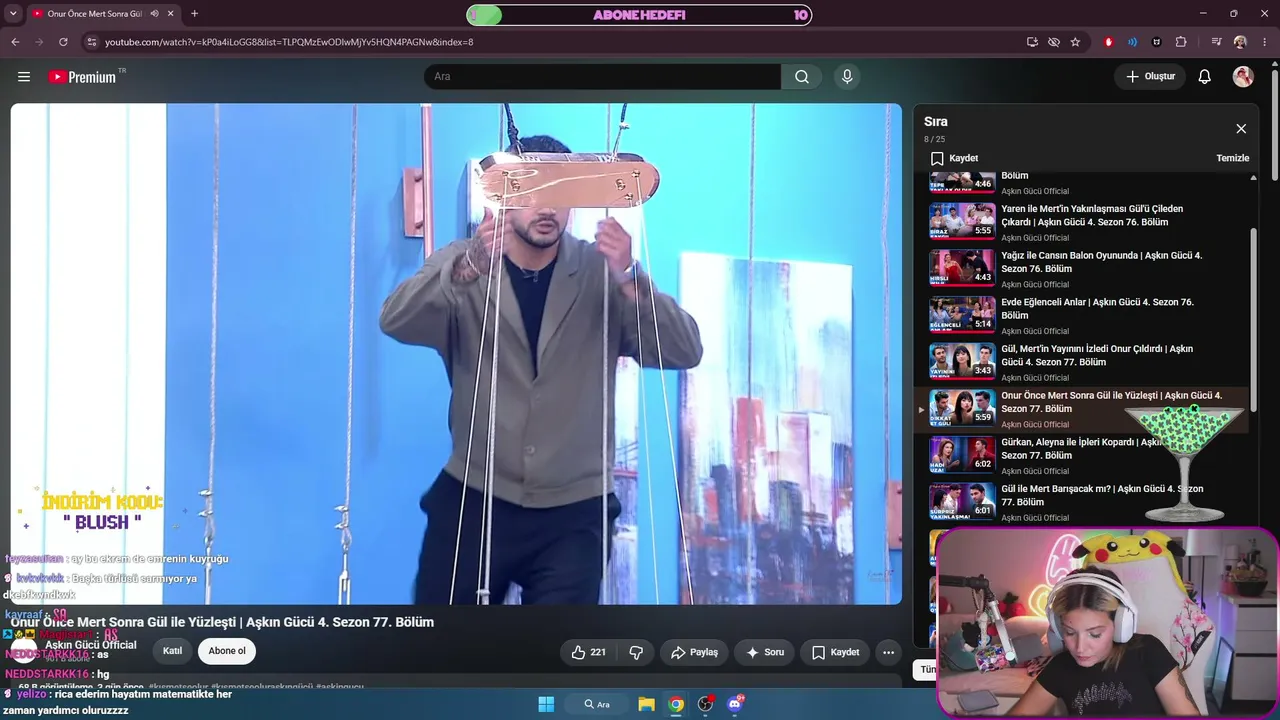Image resolution: width=1280 pixels, height=720 pixels.
Task: Play Yaren ile Mert'in Yakınlaşması video
Action: click(1082, 220)
